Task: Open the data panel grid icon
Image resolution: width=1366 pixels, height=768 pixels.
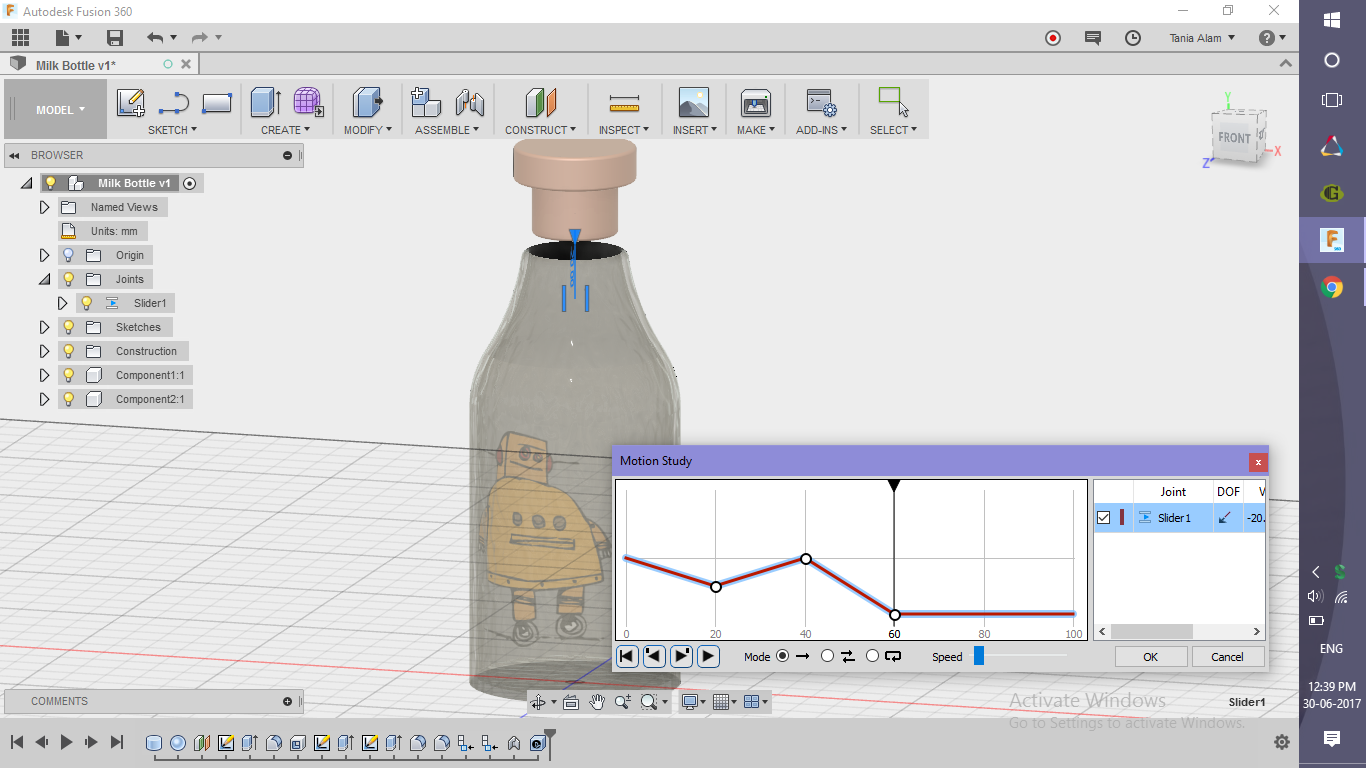Action: pos(20,38)
